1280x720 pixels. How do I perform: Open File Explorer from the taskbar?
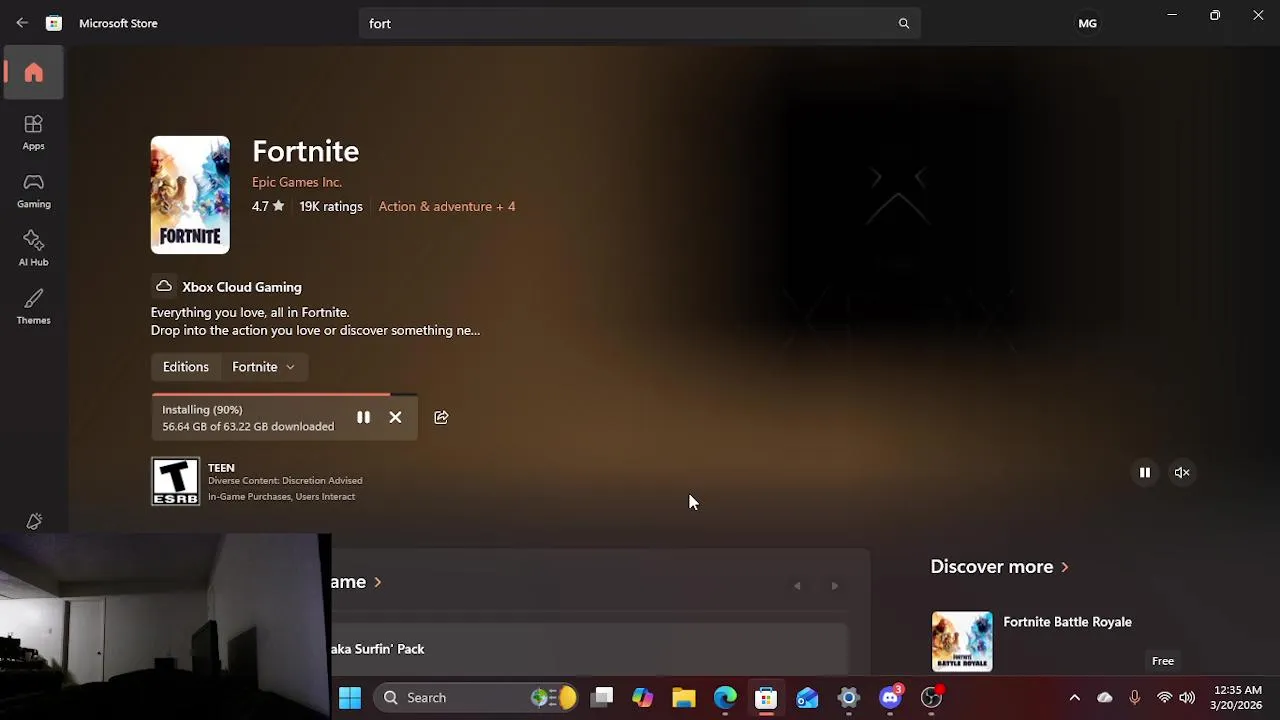point(683,697)
